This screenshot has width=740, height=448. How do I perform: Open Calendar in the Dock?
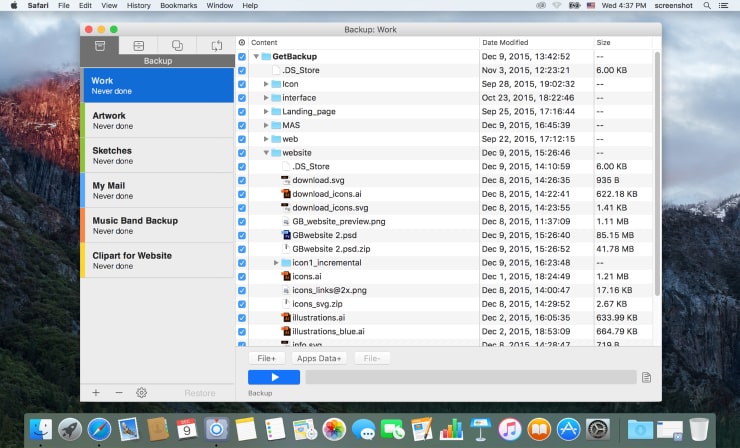click(187, 429)
